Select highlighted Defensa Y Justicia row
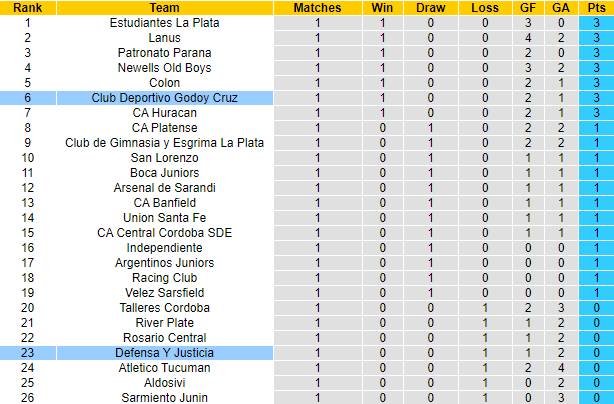The width and height of the screenshot is (614, 404). click(164, 353)
